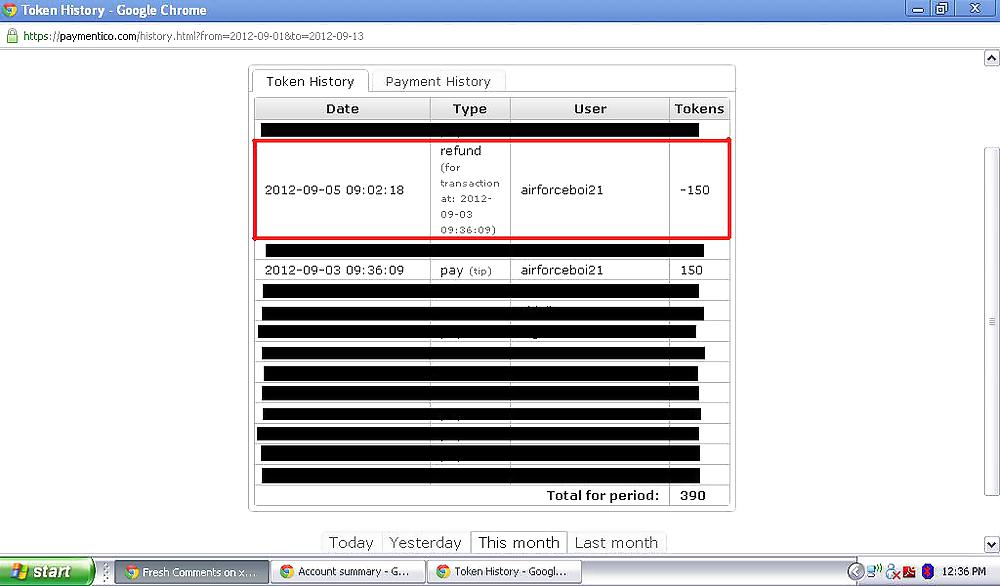1000x586 pixels.
Task: View Last month token history
Action: pyautogui.click(x=616, y=542)
